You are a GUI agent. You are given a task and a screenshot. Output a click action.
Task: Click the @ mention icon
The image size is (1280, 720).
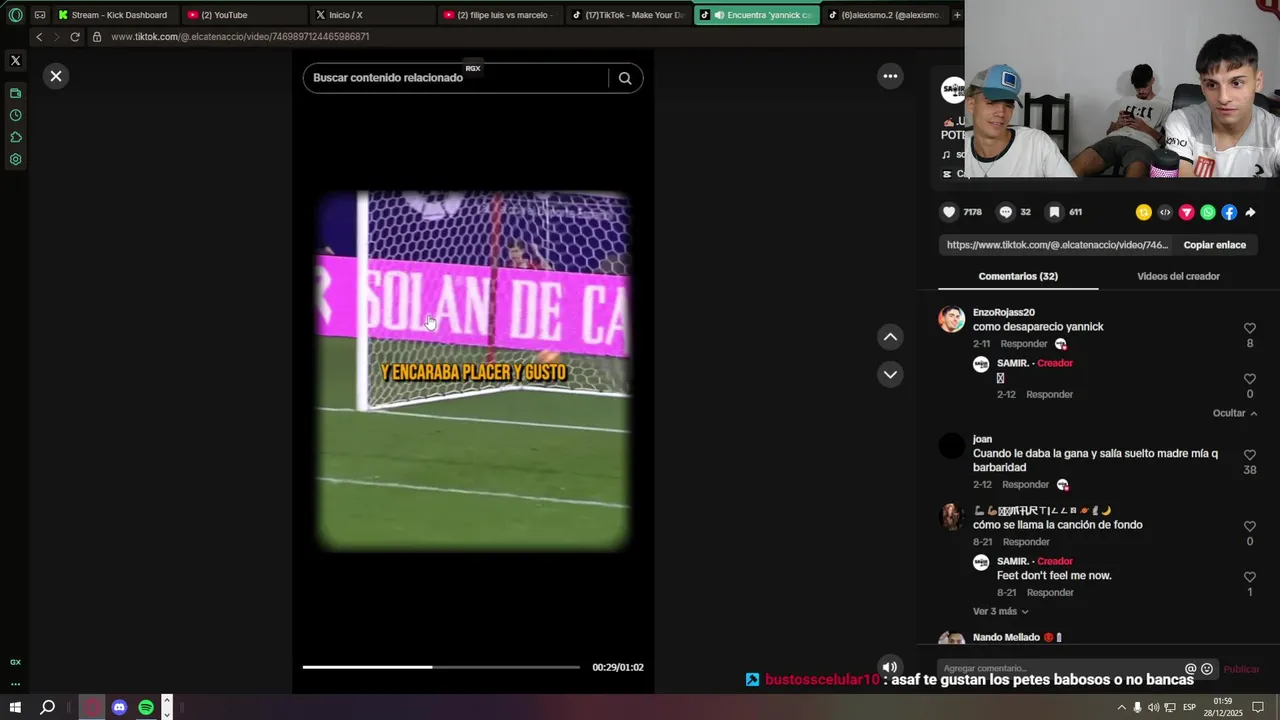(1190, 669)
